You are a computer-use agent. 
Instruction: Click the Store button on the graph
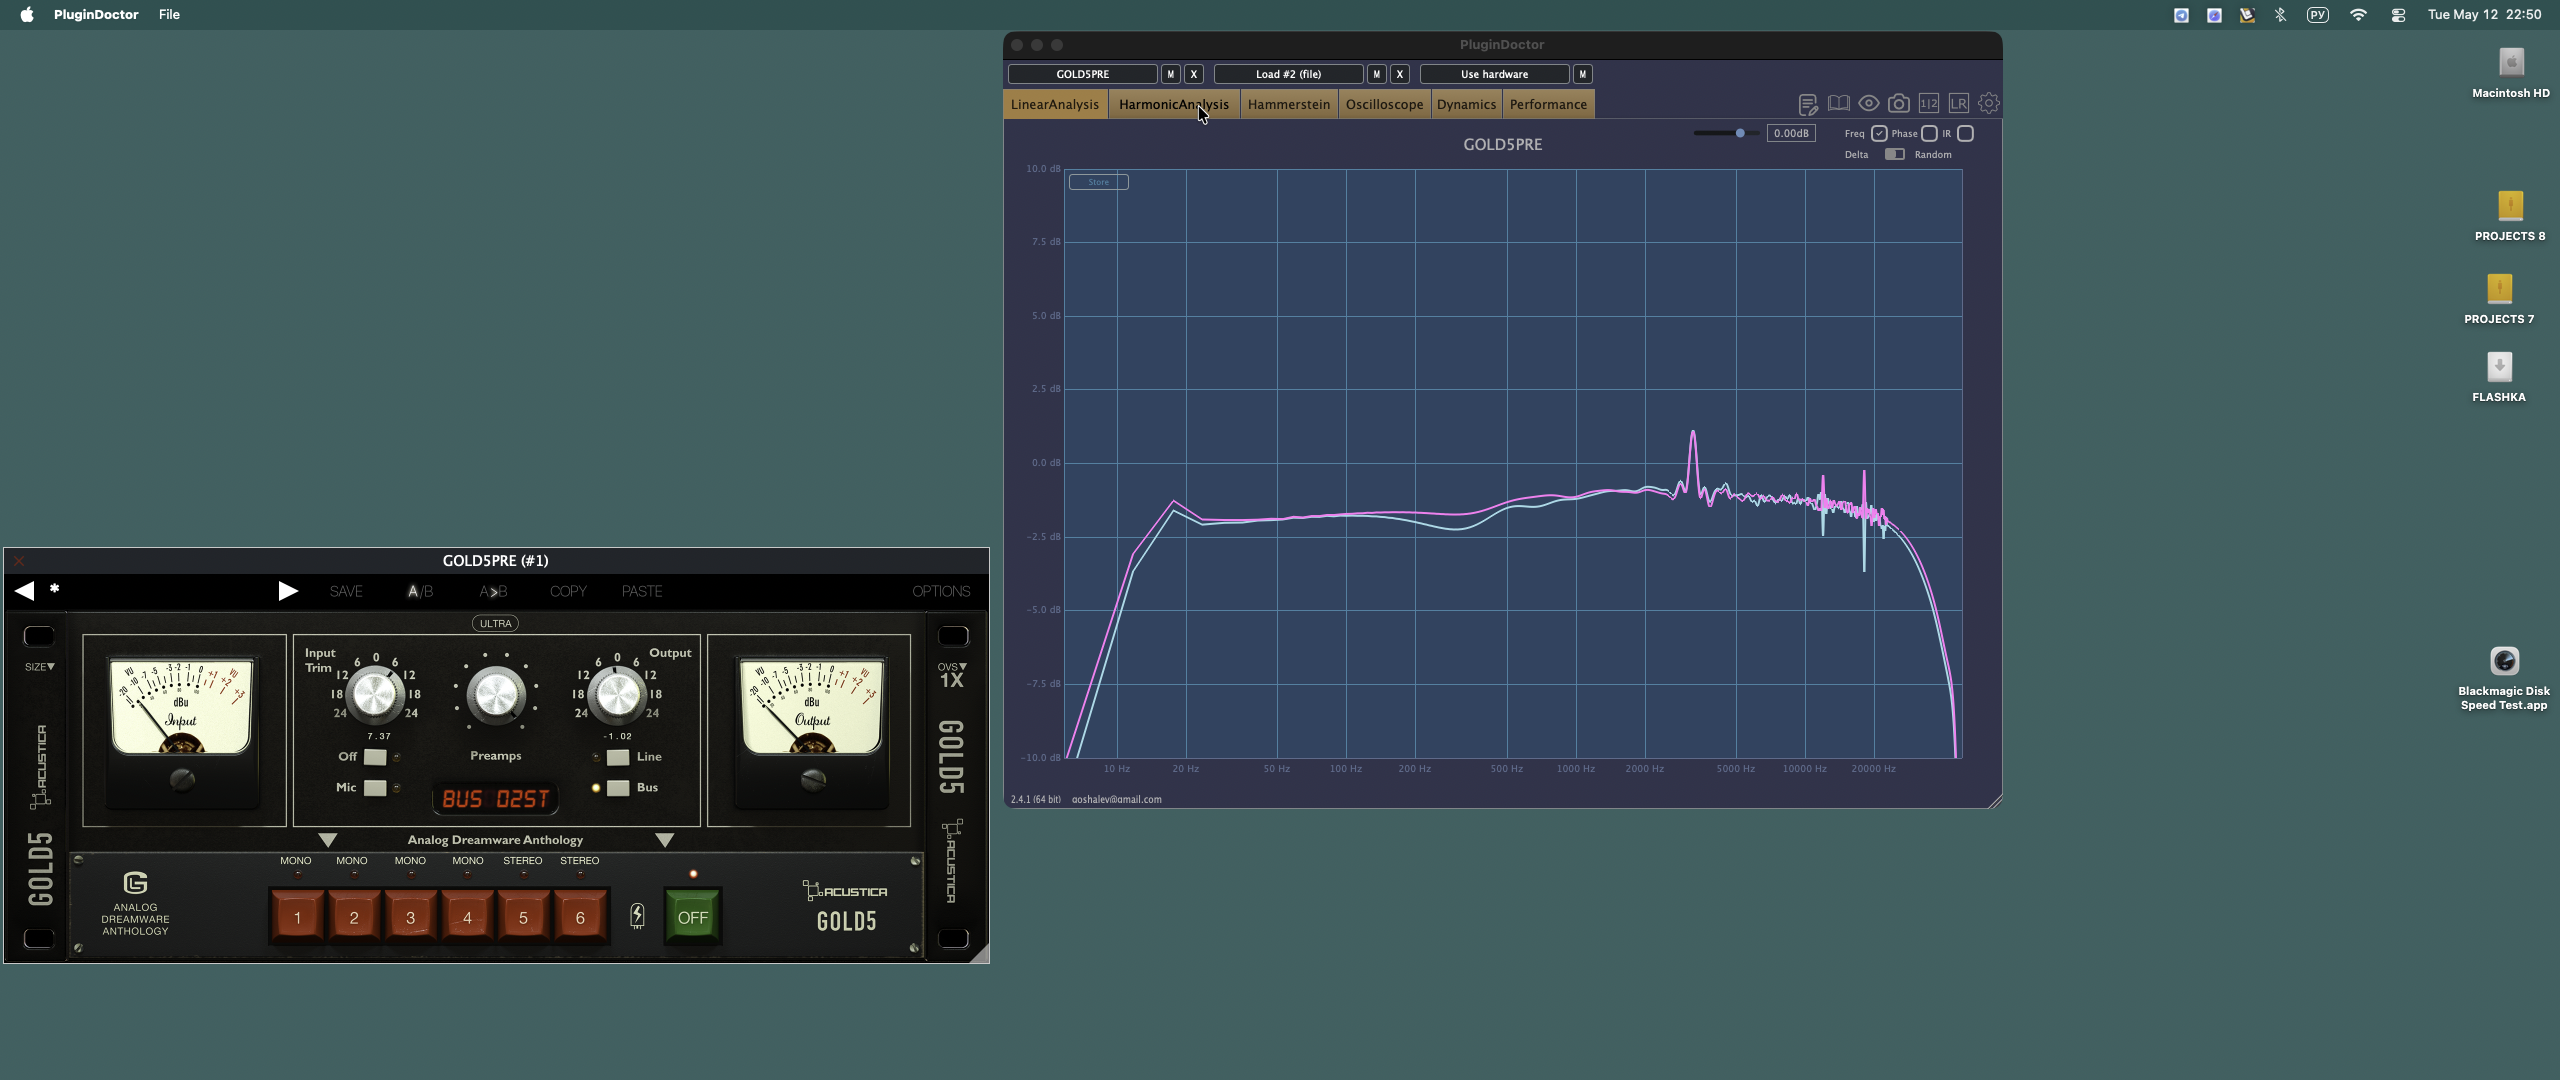tap(1098, 182)
